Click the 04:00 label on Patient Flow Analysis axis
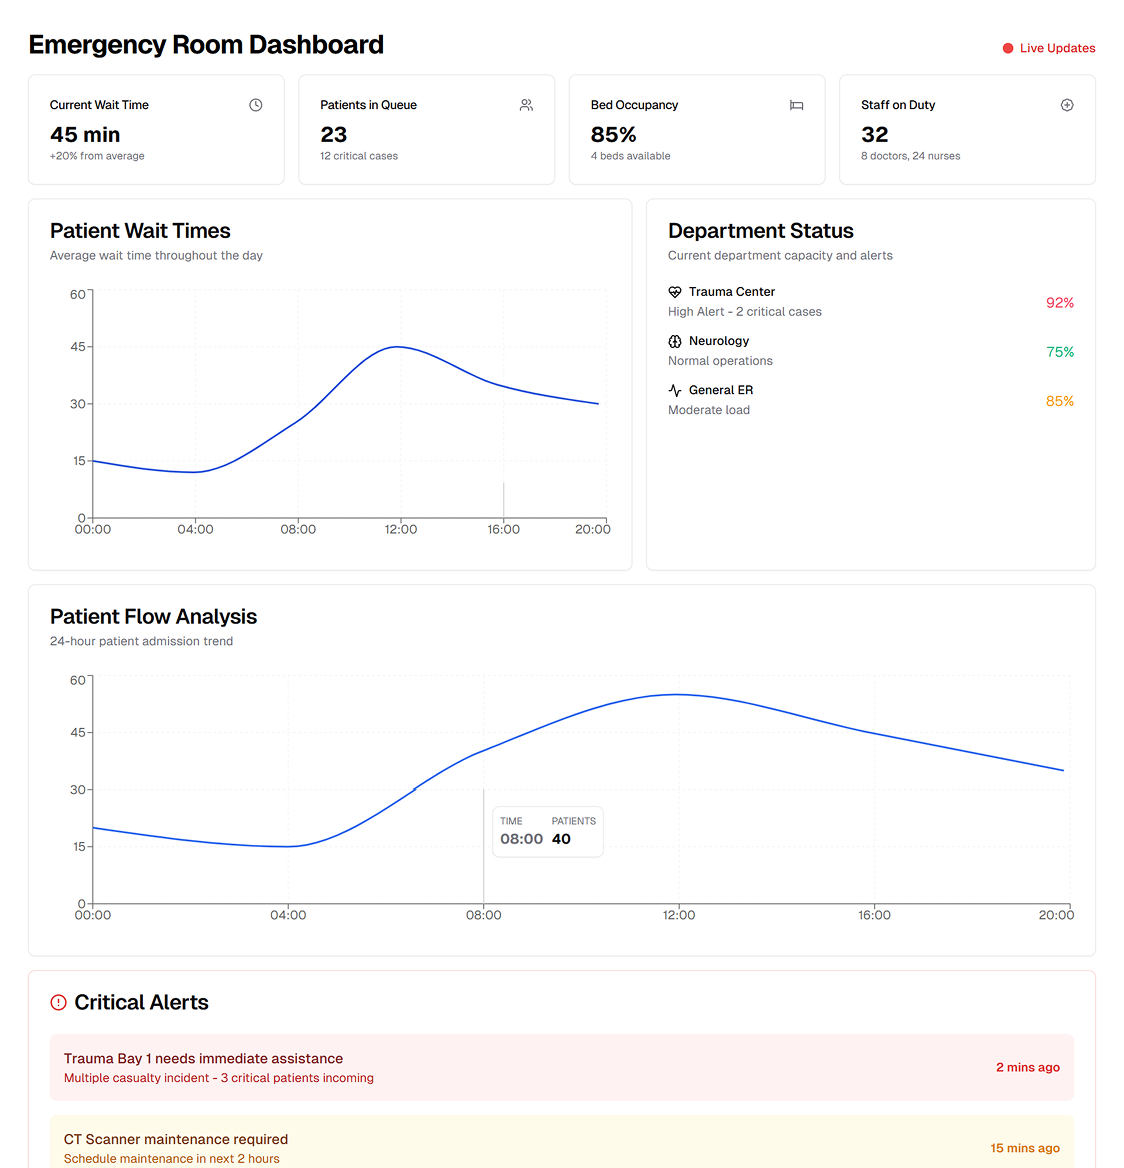Viewport: 1124px width, 1168px height. [288, 915]
